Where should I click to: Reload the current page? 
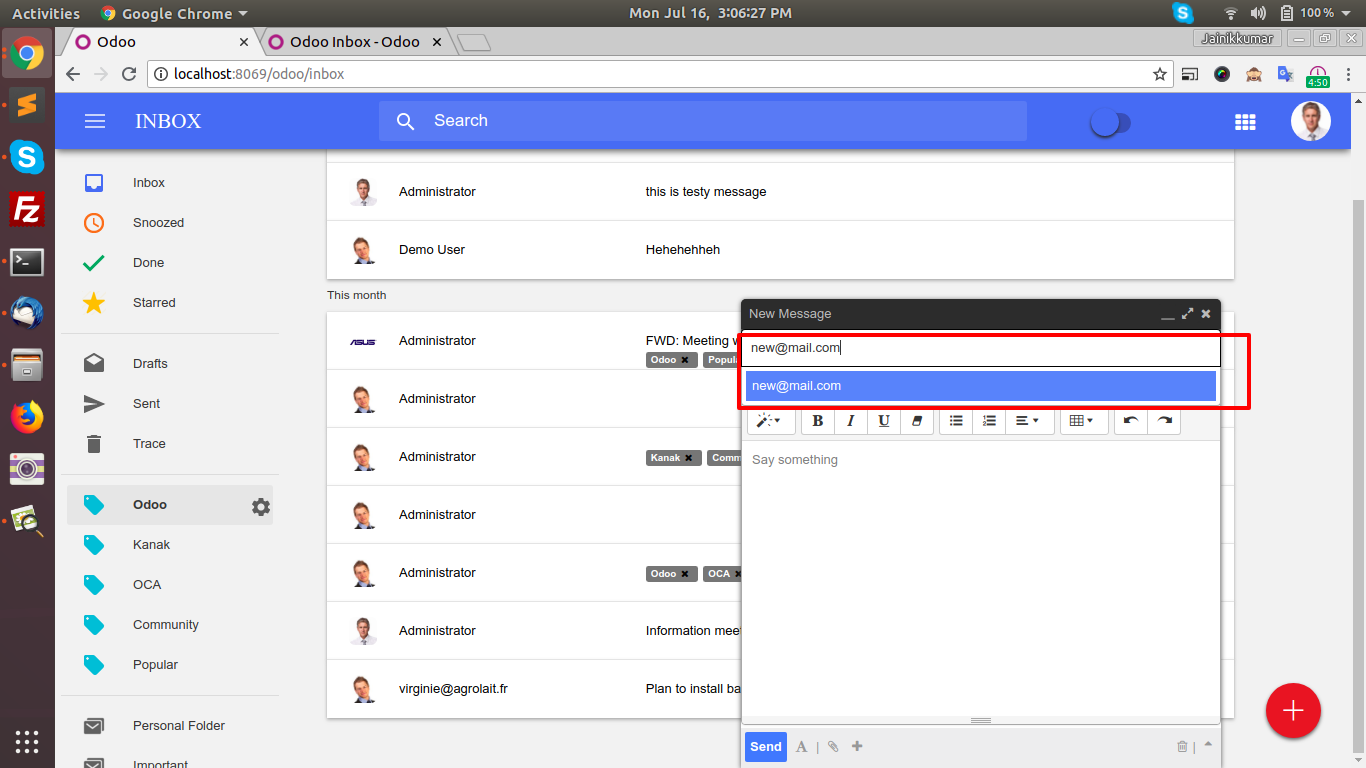(129, 74)
